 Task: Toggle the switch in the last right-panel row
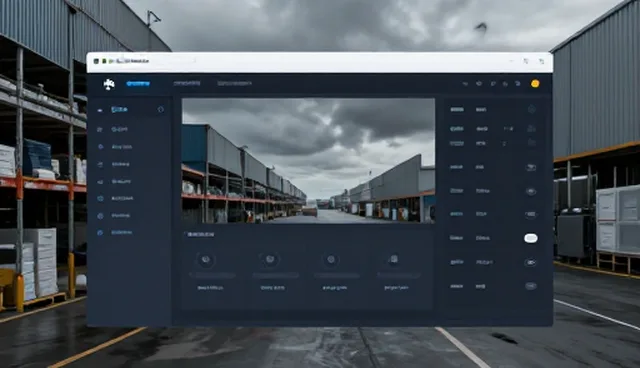coord(531,286)
